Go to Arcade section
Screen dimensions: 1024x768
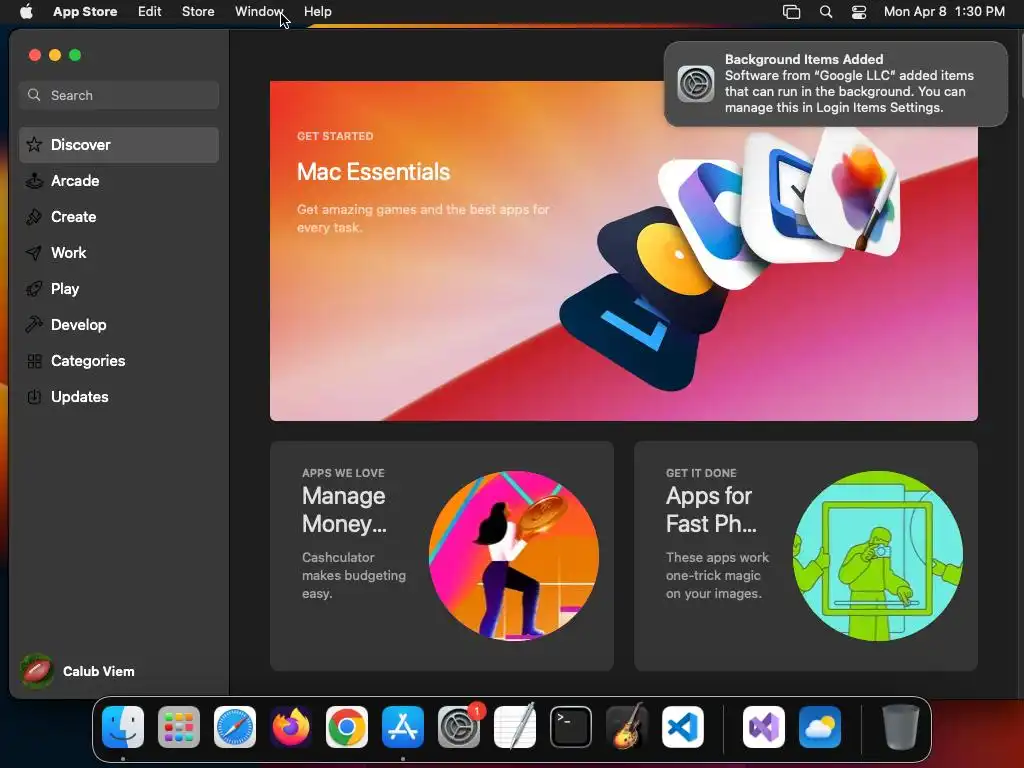coord(119,181)
